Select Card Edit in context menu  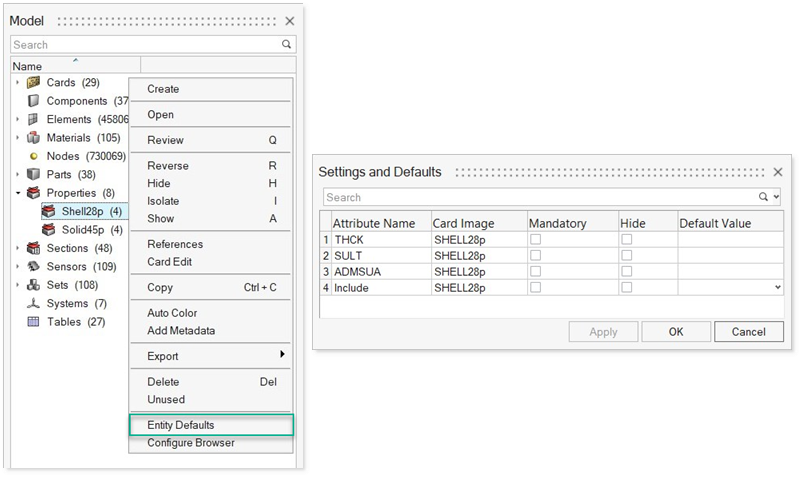170,262
